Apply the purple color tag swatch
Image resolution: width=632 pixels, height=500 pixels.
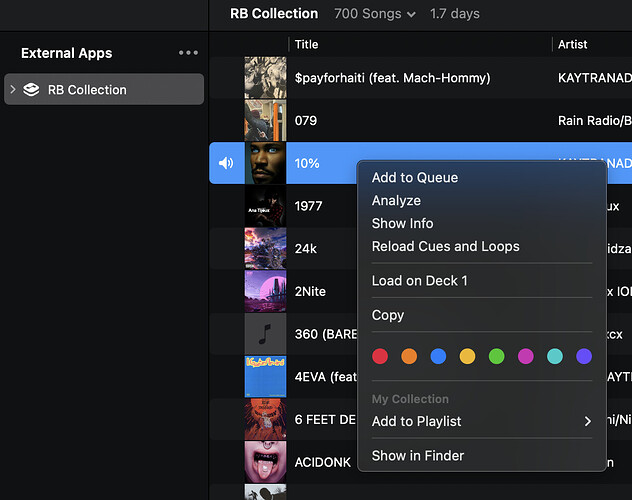pyautogui.click(x=584, y=356)
